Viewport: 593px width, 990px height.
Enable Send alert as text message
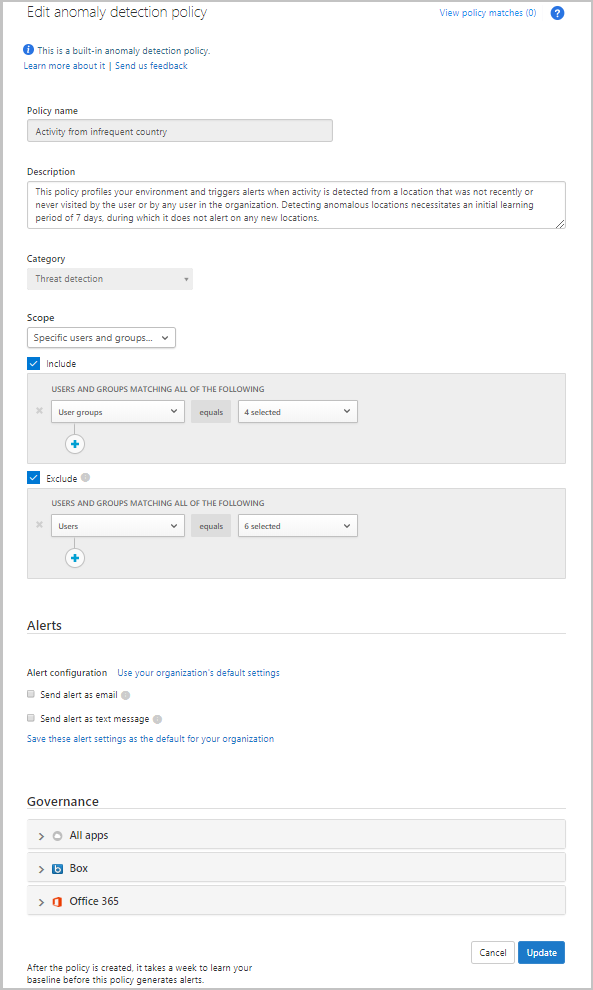(30, 718)
